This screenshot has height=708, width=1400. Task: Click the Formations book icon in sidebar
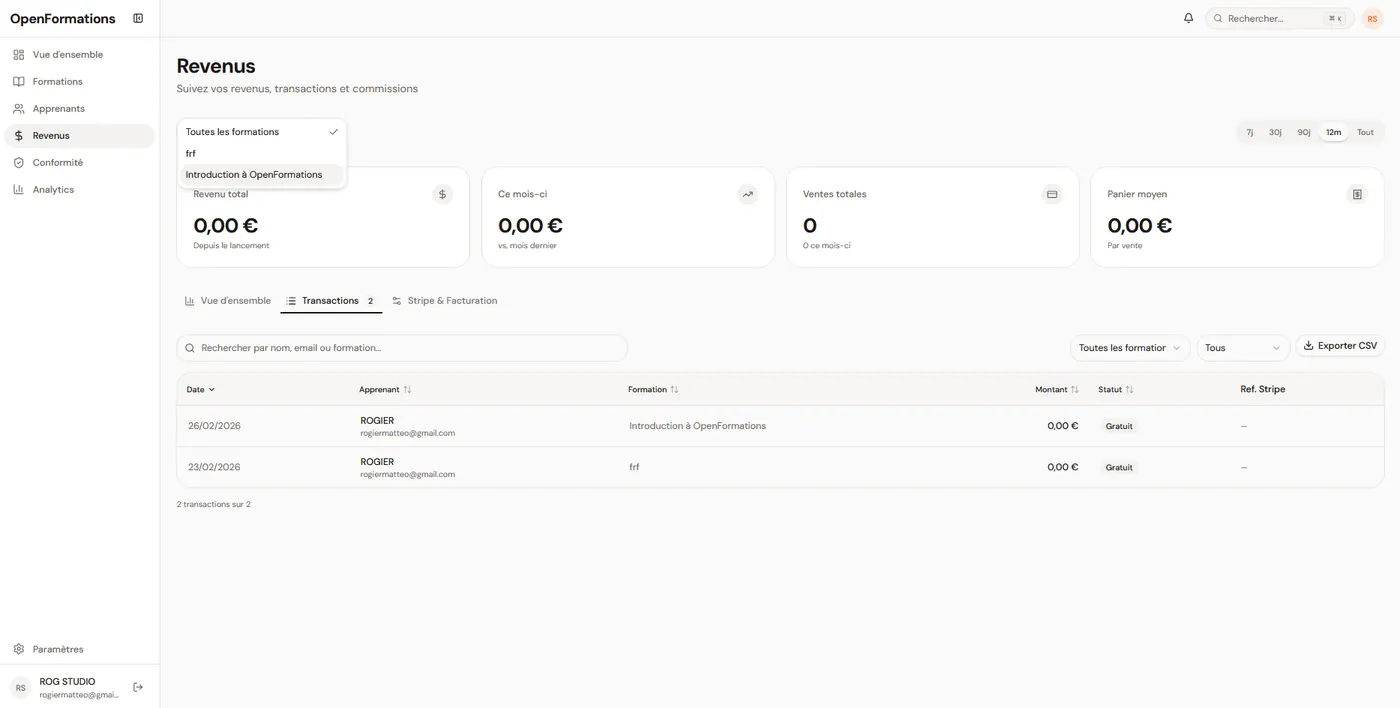[18, 81]
